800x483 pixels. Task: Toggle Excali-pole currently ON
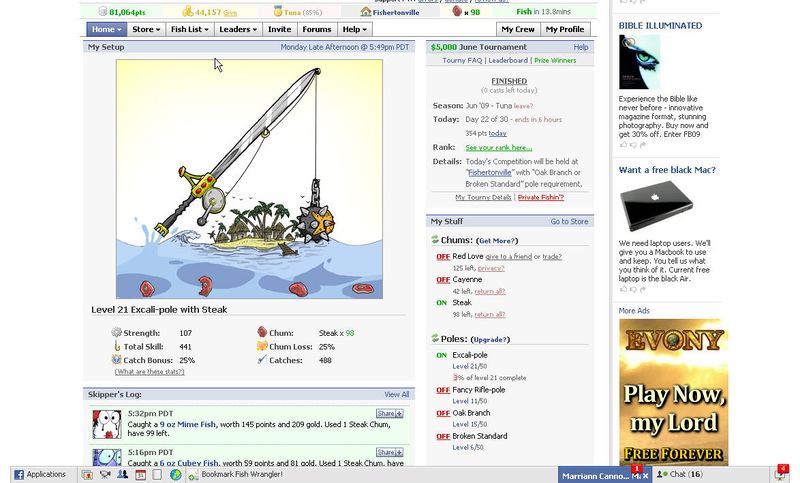coord(442,355)
